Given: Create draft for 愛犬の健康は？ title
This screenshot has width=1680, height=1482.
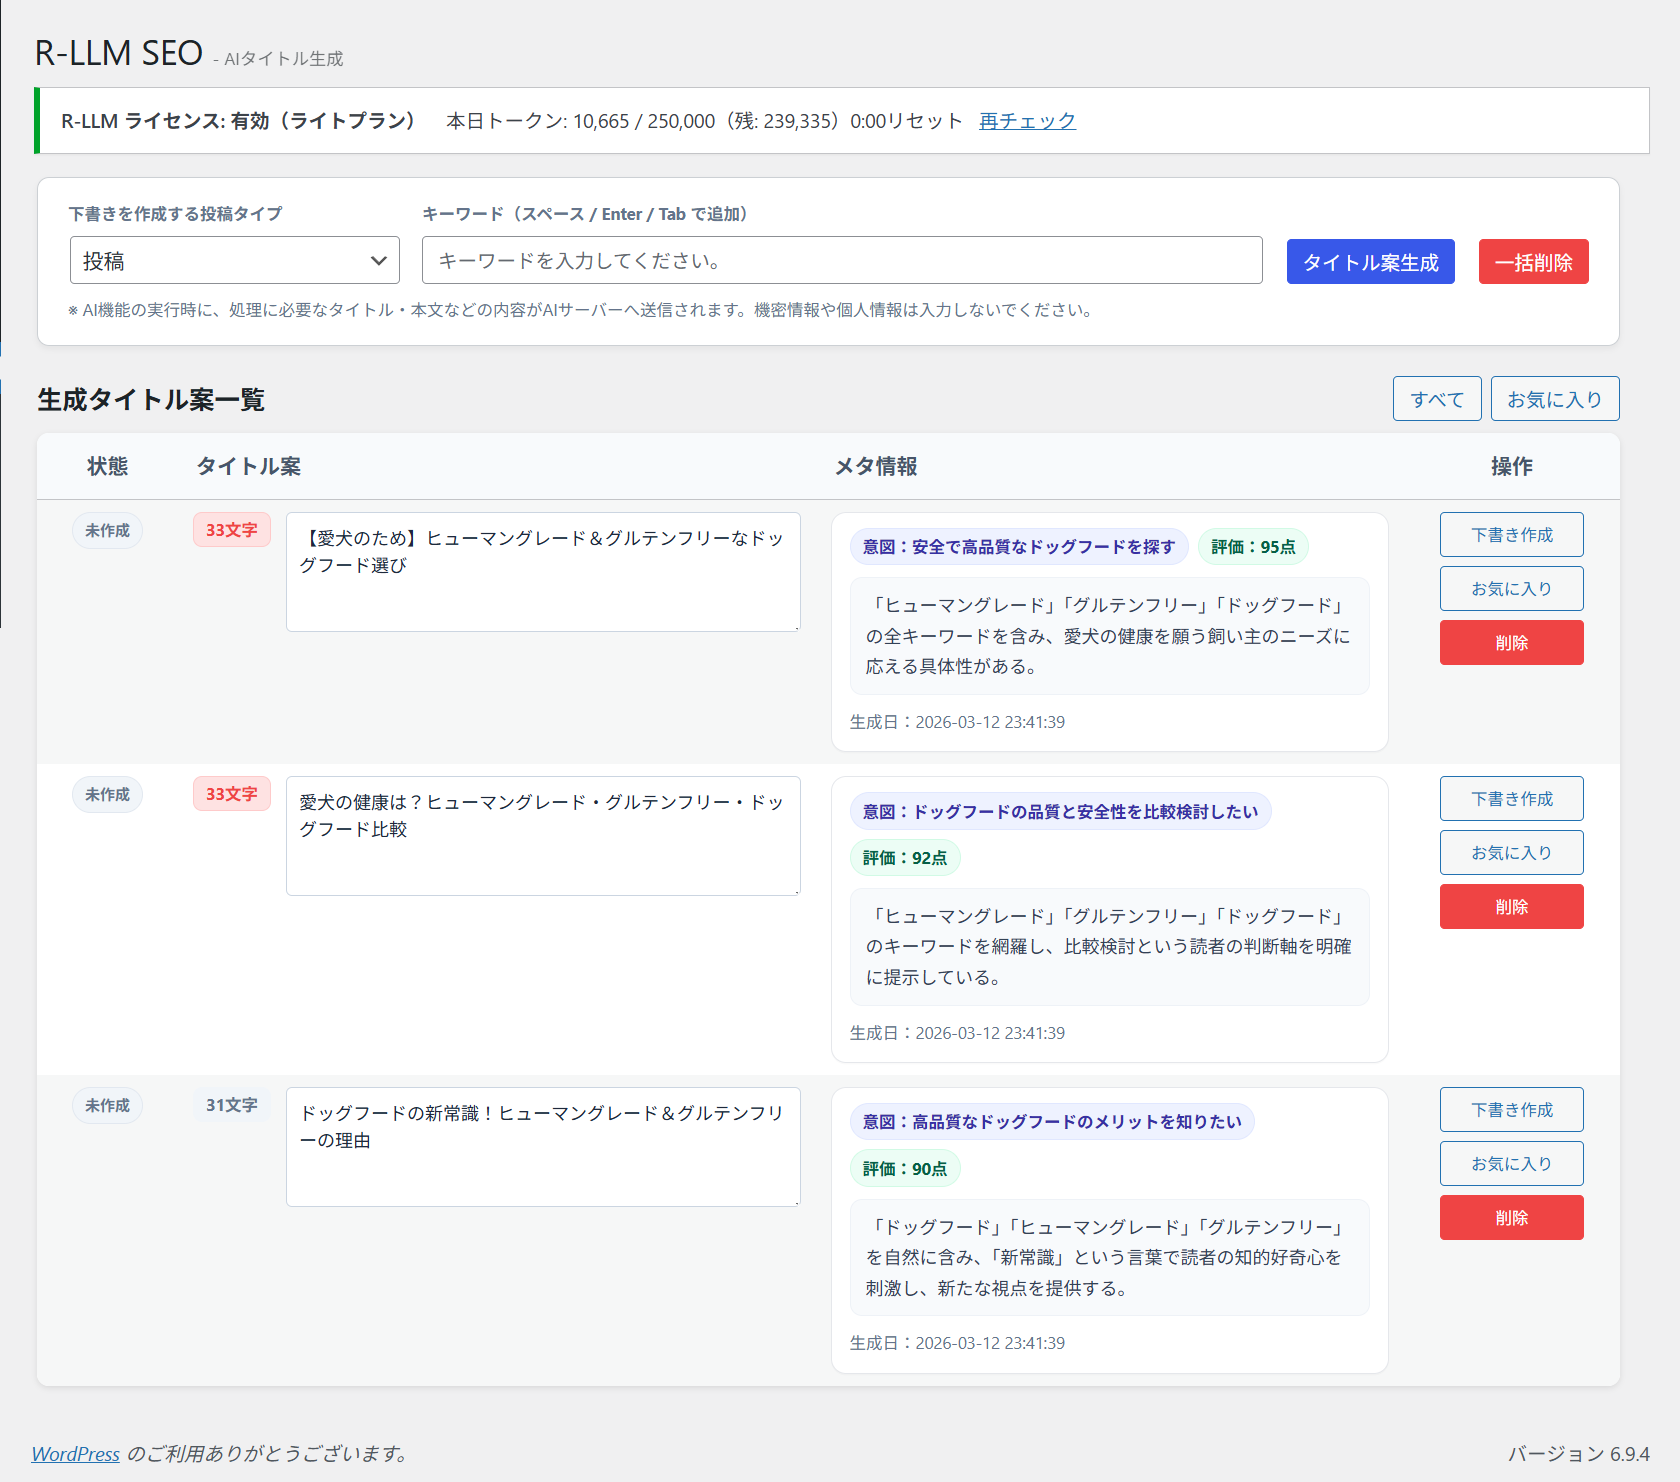Looking at the screenshot, I should (1511, 799).
